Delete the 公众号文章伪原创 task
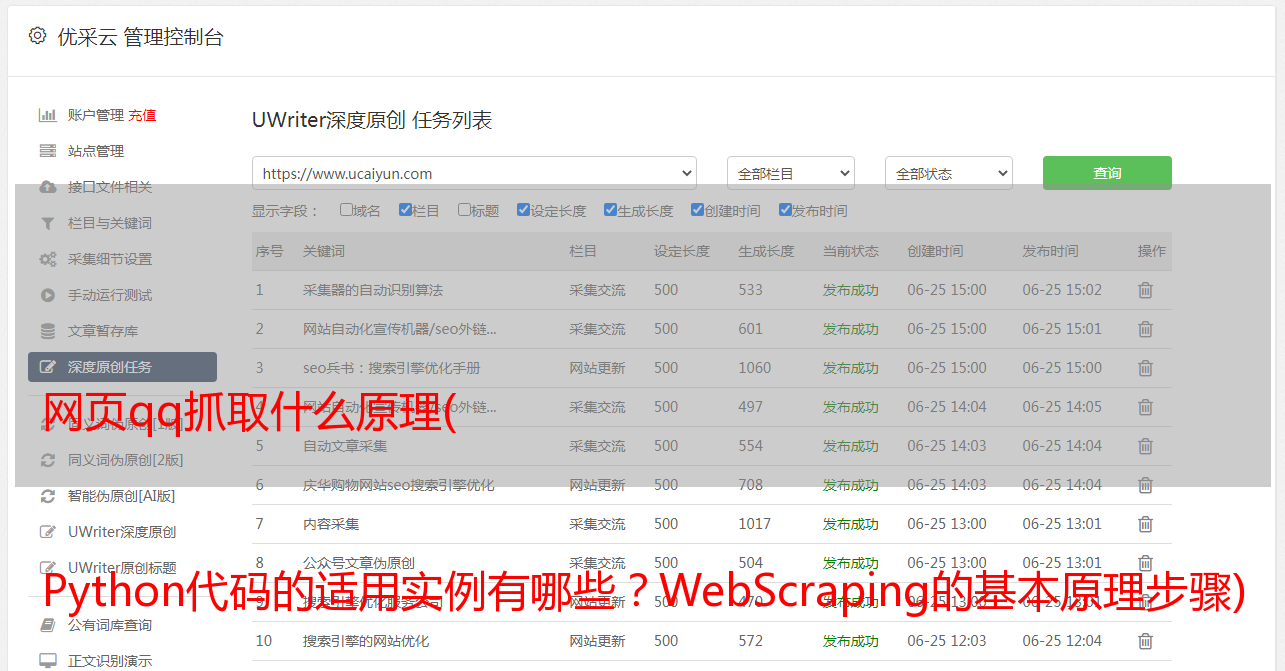Image resolution: width=1285 pixels, height=671 pixels. pos(1145,563)
